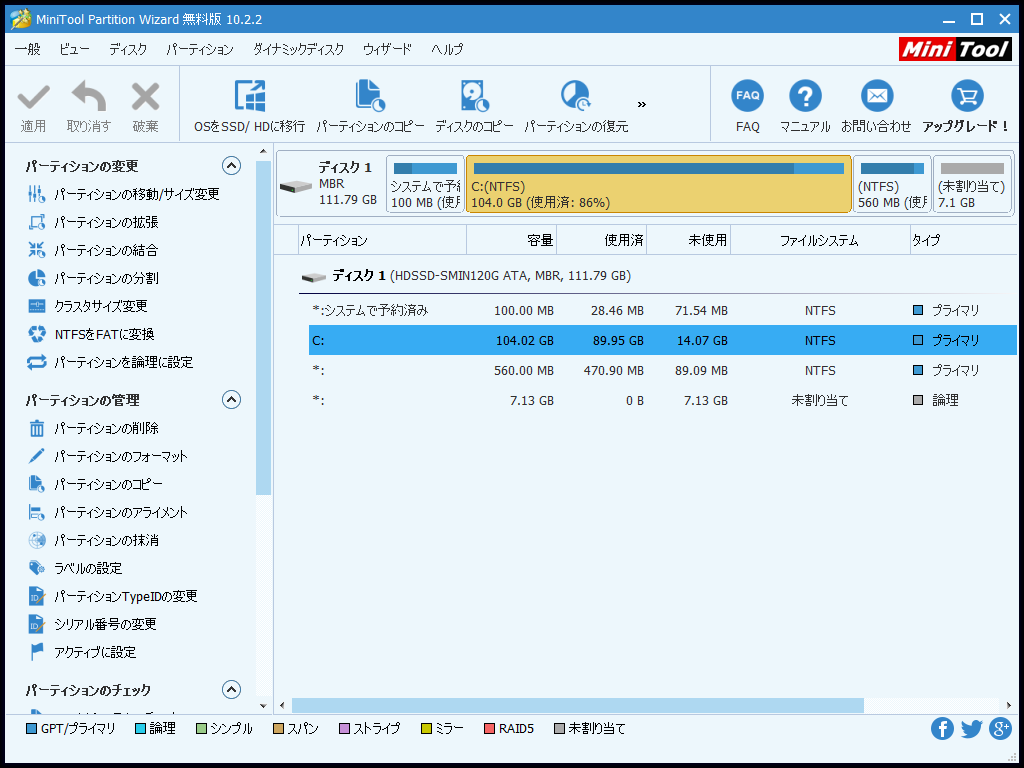Open the Google Plus icon

pyautogui.click(x=1000, y=728)
